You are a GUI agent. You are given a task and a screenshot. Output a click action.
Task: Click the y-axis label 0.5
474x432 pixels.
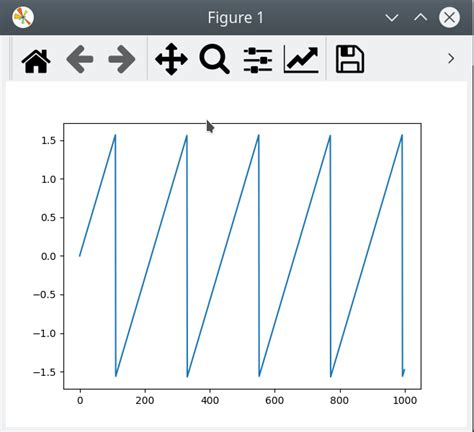click(48, 218)
